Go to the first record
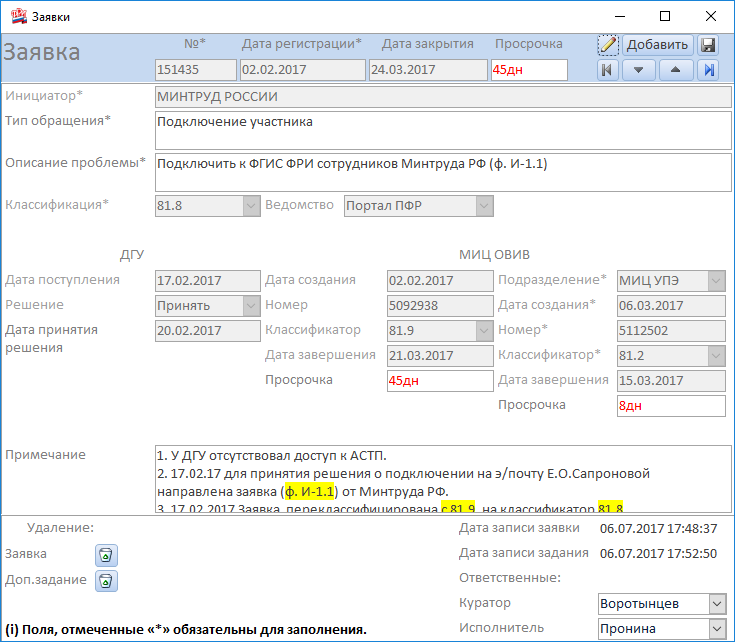Viewport: 735px width, 642px height. pyautogui.click(x=608, y=70)
